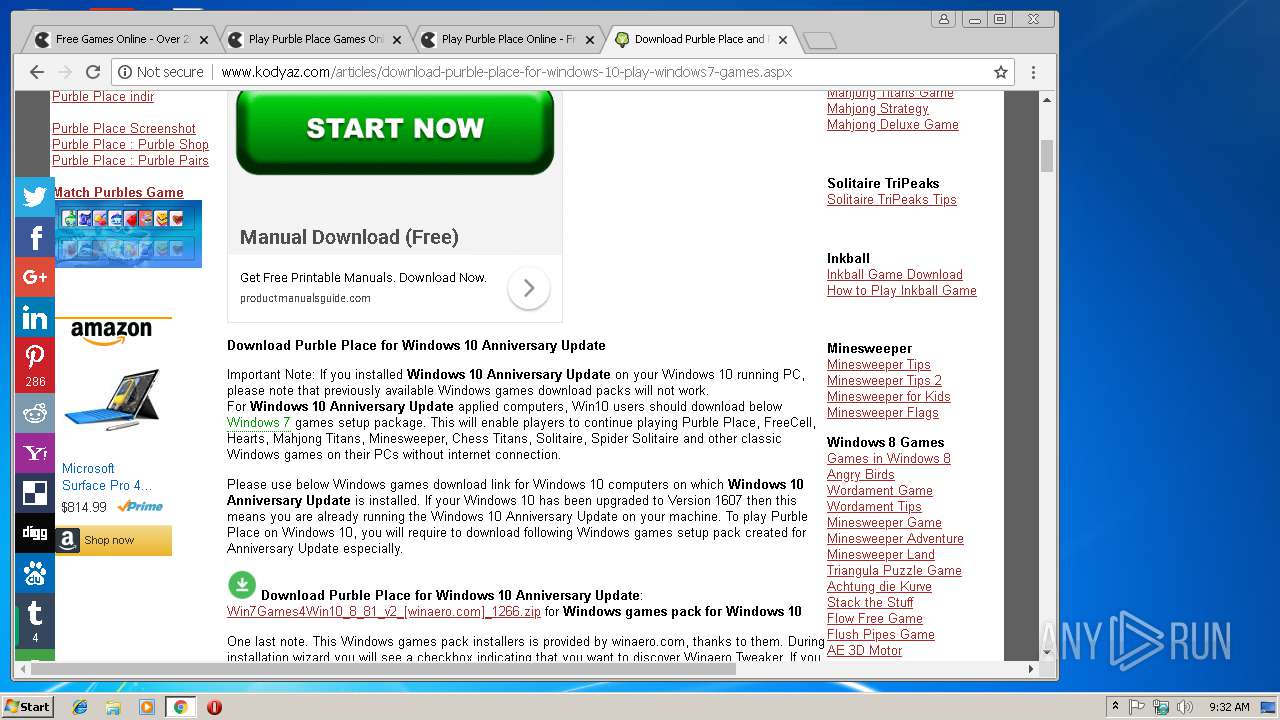Open Mahjong Deluxe Game link
1280x720 pixels.
click(893, 125)
